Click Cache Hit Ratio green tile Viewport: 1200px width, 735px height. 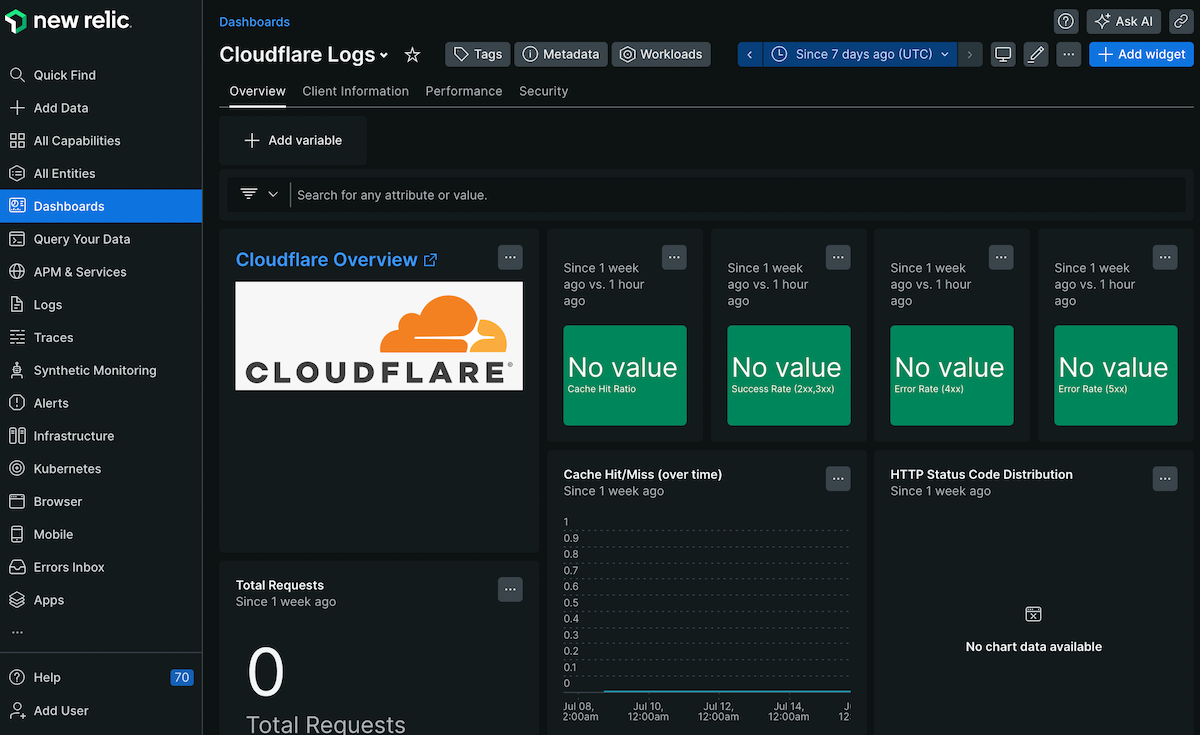pyautogui.click(x=625, y=375)
